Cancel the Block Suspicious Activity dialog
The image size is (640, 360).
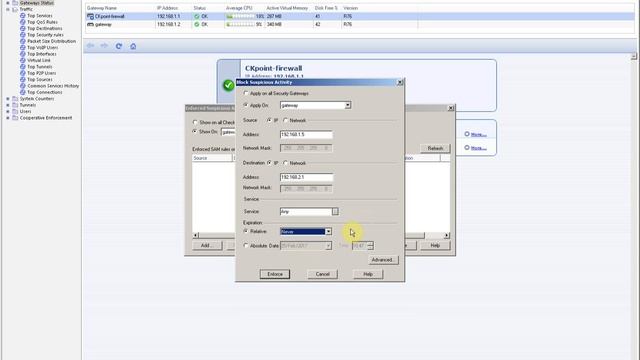pyautogui.click(x=322, y=274)
